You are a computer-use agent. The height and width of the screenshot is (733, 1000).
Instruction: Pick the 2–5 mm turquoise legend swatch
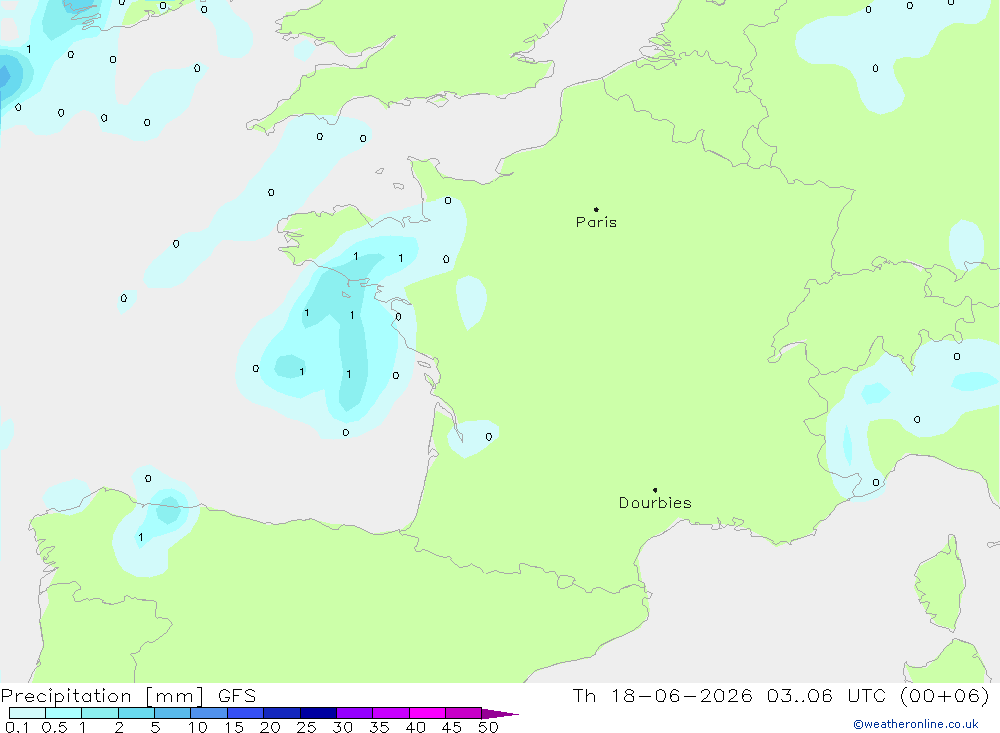point(136,713)
